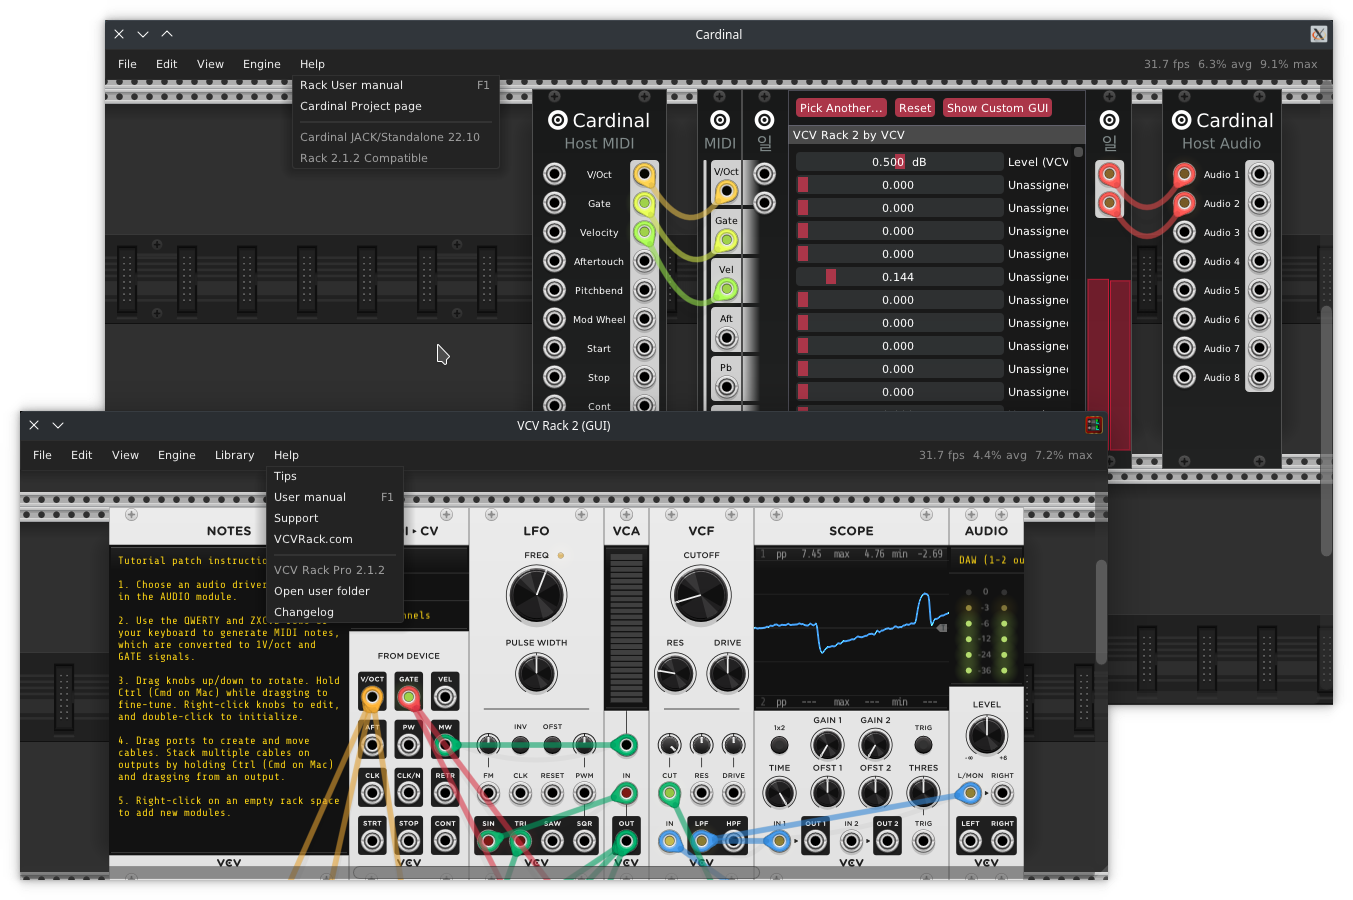Image resolution: width=1353 pixels, height=900 pixels.
Task: Toggle the LFO INV switch
Action: [520, 744]
